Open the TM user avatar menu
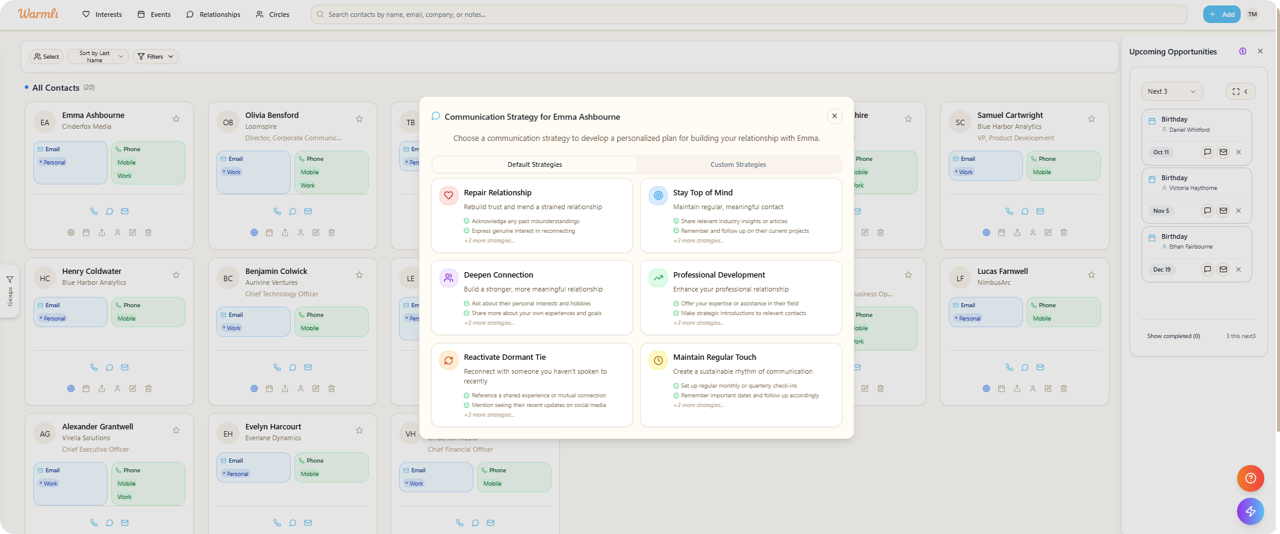The height and width of the screenshot is (534, 1280). point(1253,14)
